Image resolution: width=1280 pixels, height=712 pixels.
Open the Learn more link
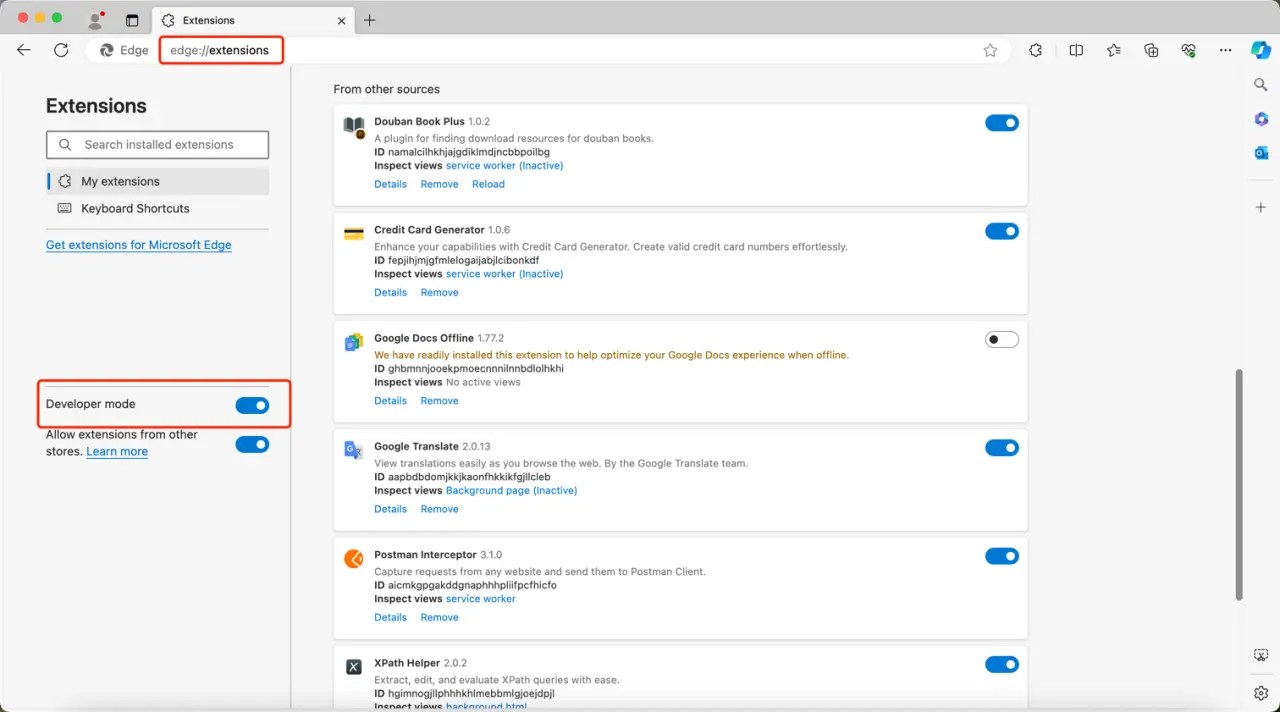pyautogui.click(x=117, y=451)
